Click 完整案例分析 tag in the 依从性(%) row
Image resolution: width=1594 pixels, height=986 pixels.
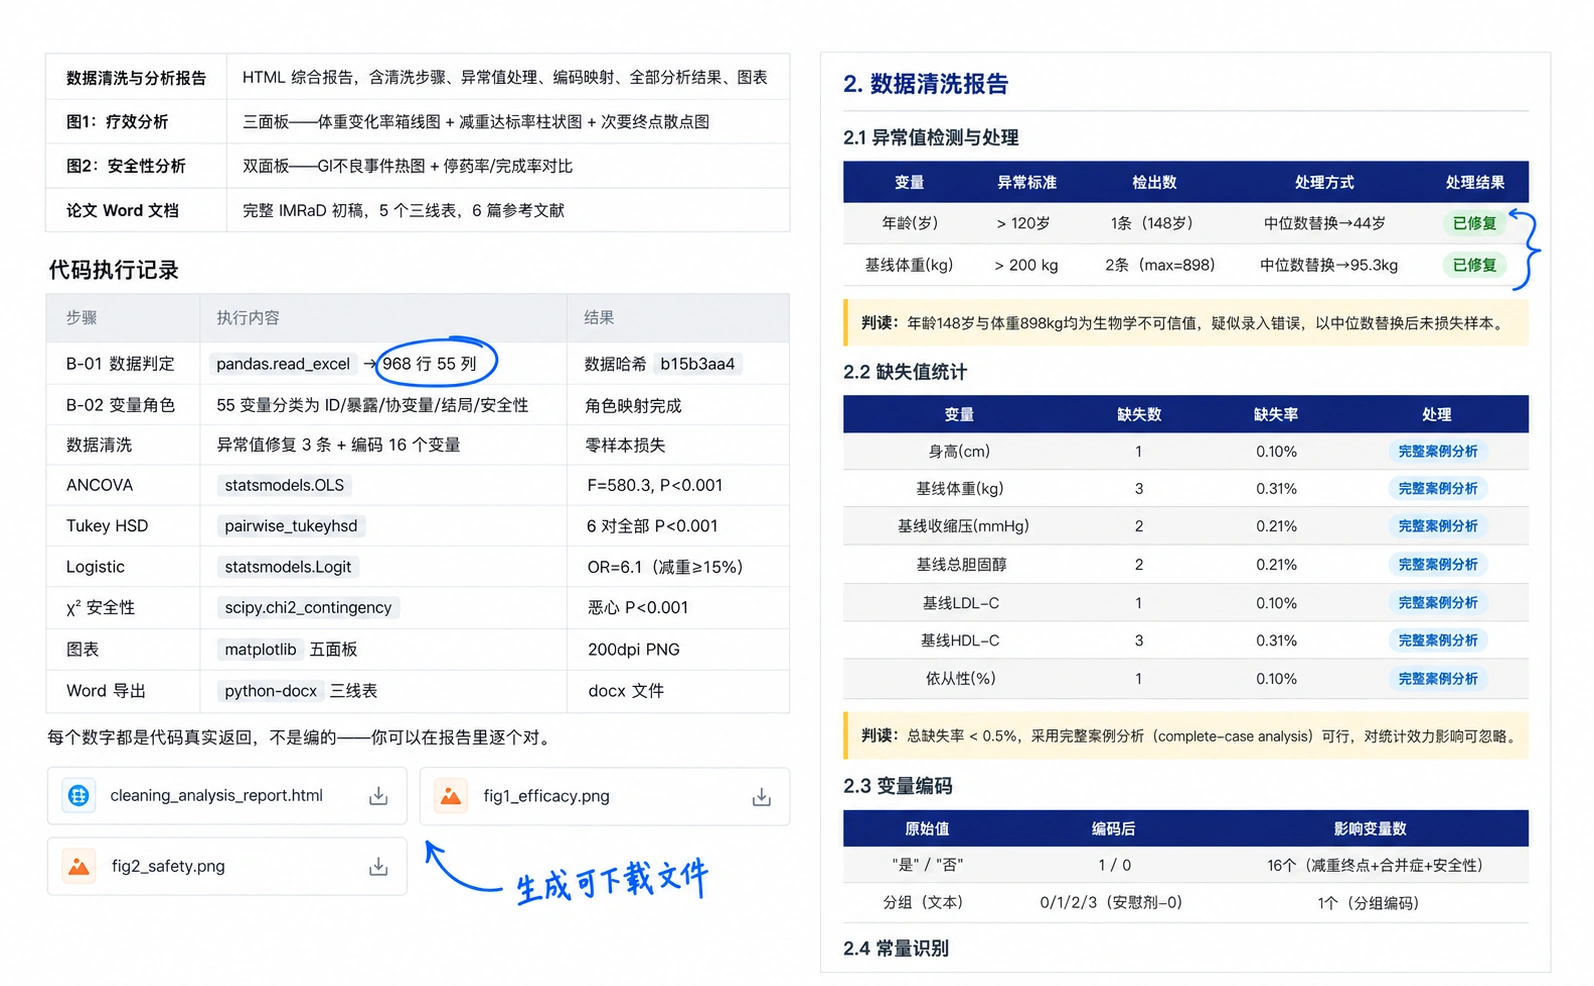(x=1437, y=678)
